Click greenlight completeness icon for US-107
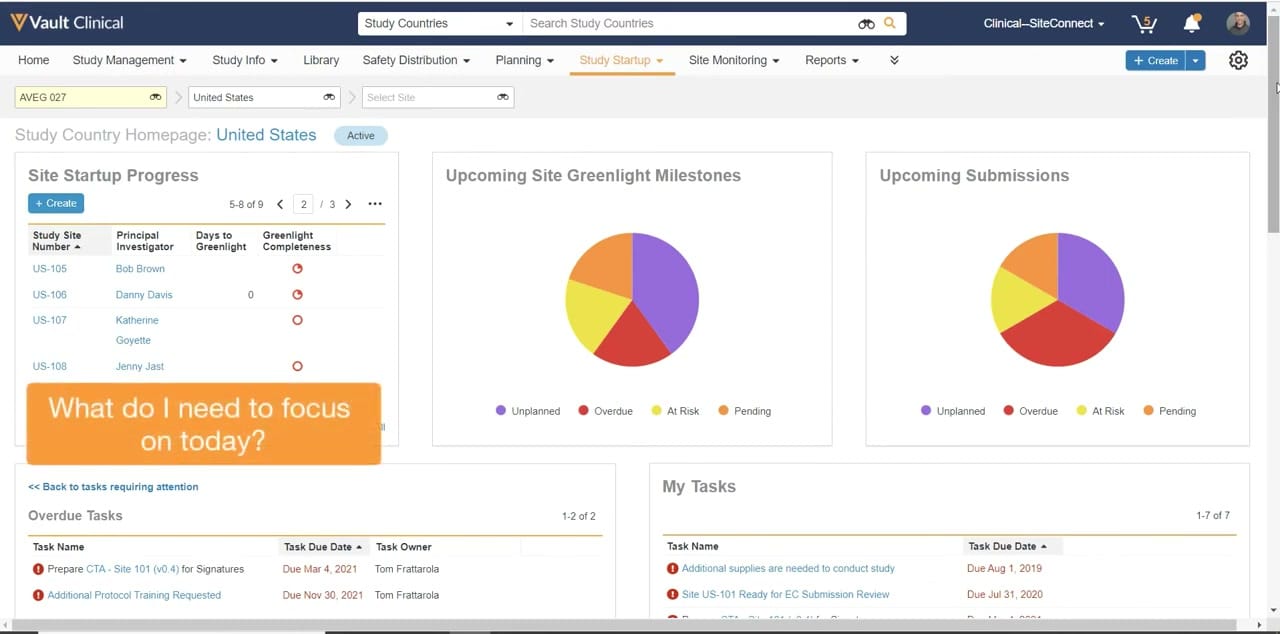 tap(297, 320)
